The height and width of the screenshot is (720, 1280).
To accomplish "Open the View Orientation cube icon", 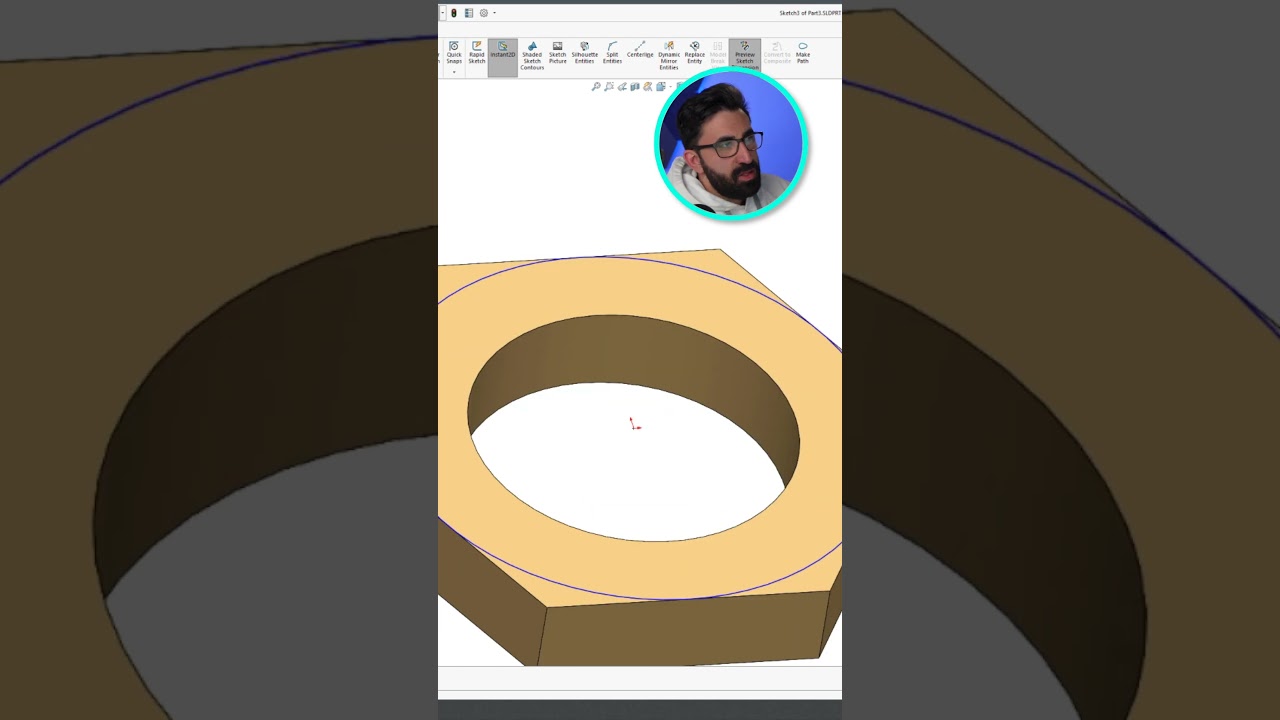I will coord(661,87).
